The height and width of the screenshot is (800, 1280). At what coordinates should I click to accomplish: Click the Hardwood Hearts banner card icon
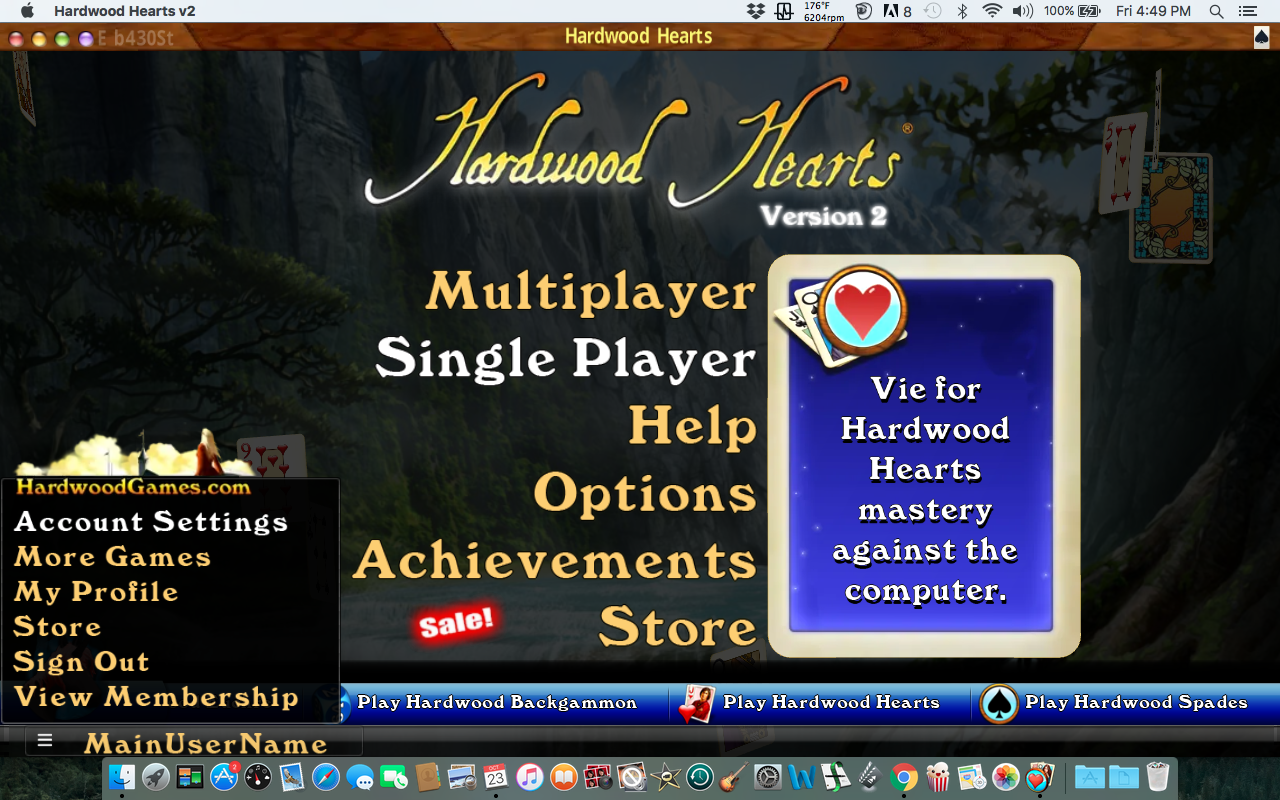(696, 703)
